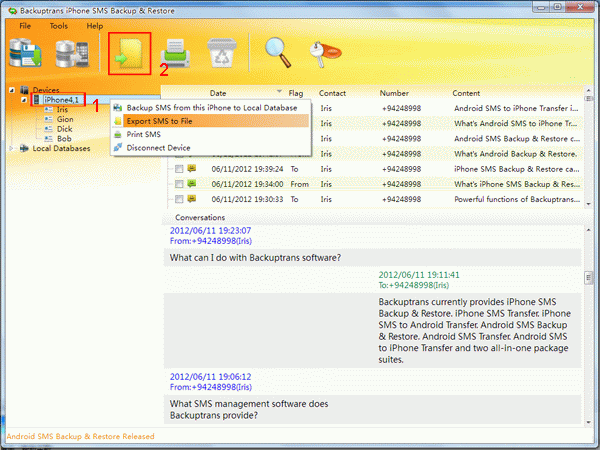Click the conversation pane scroll-down arrow
The image size is (600, 450).
coord(589,422)
